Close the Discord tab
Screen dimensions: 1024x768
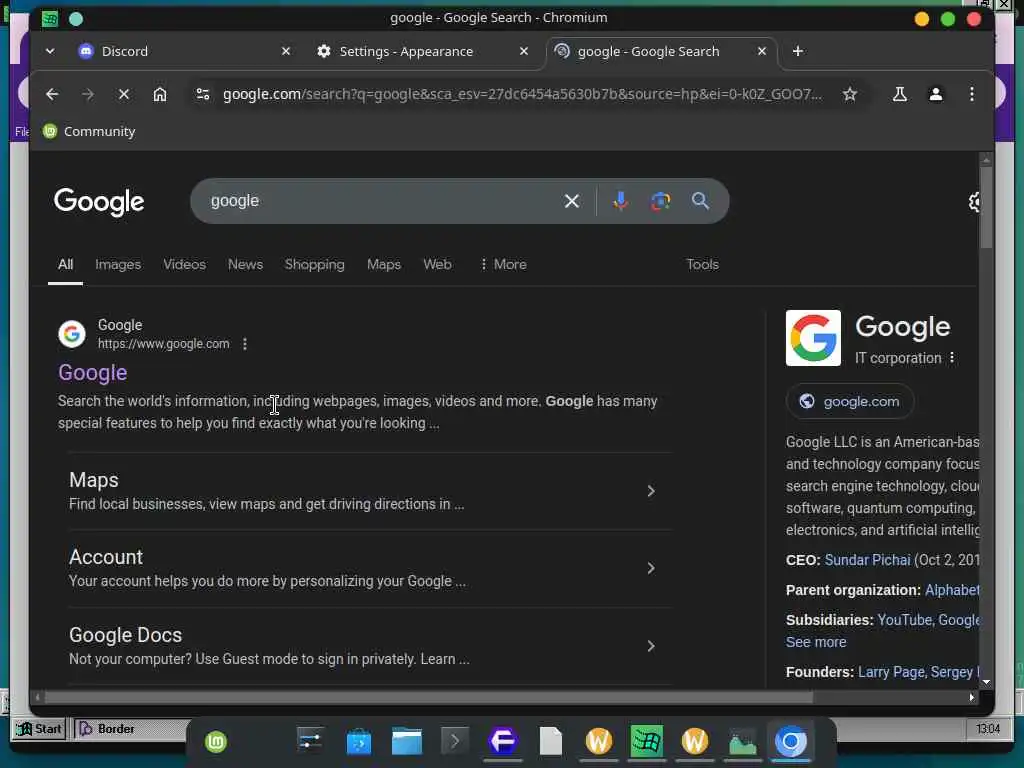pyautogui.click(x=285, y=51)
